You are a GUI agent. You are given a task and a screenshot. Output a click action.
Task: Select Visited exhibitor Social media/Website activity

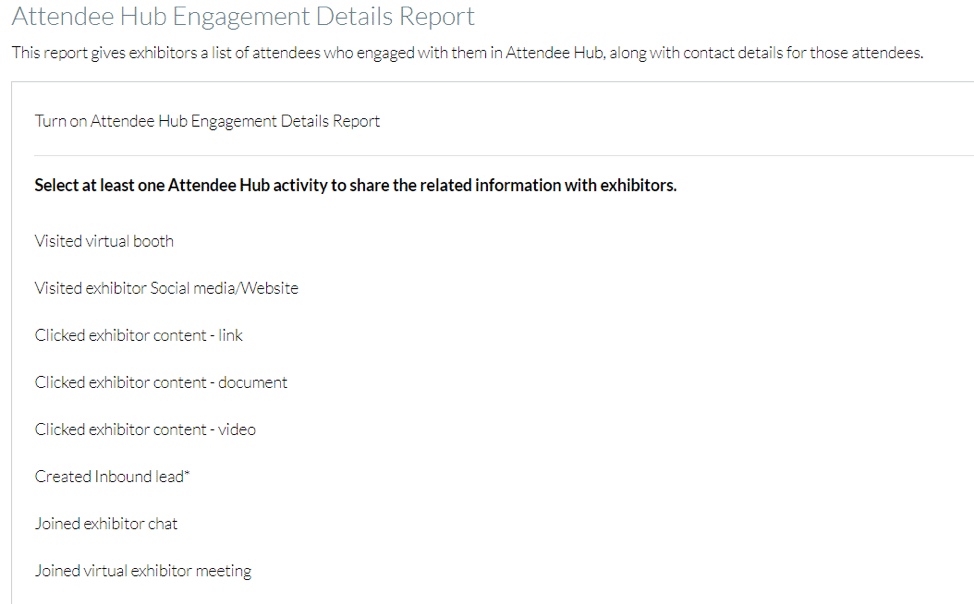coord(166,288)
